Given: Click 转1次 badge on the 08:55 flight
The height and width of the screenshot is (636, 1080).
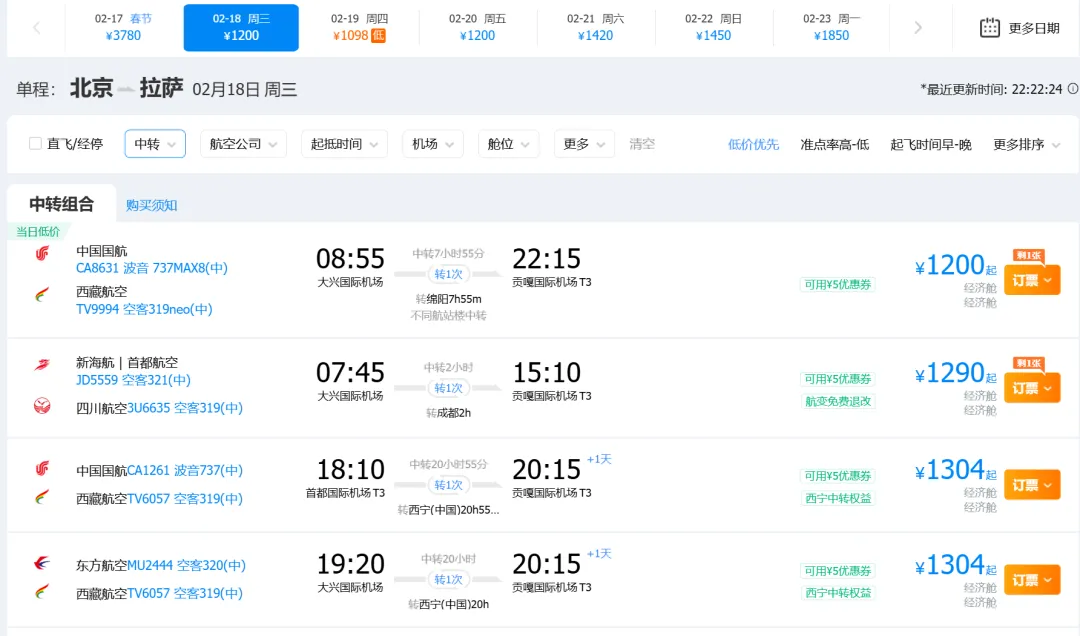Looking at the screenshot, I should tap(448, 274).
